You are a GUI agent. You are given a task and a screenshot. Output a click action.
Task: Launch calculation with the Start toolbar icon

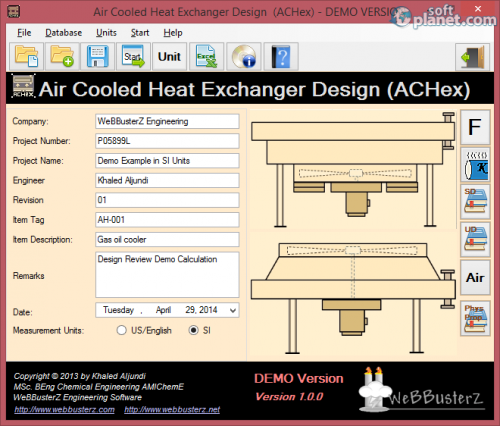(x=134, y=56)
